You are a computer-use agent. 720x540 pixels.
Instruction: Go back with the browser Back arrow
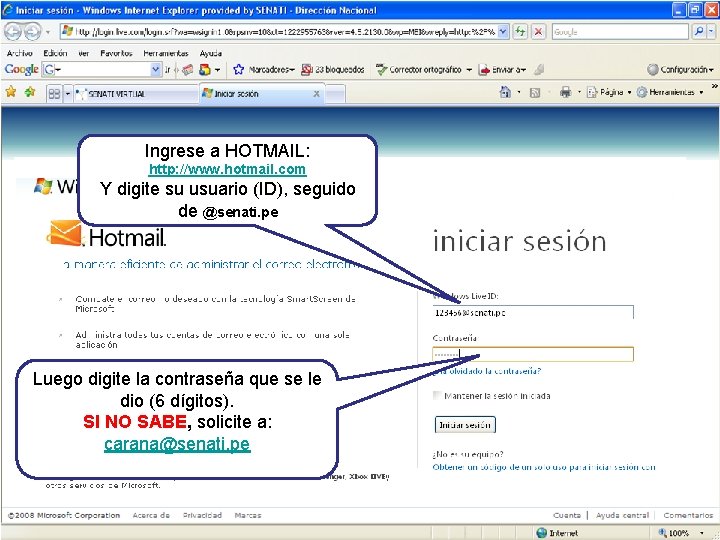pos(13,31)
